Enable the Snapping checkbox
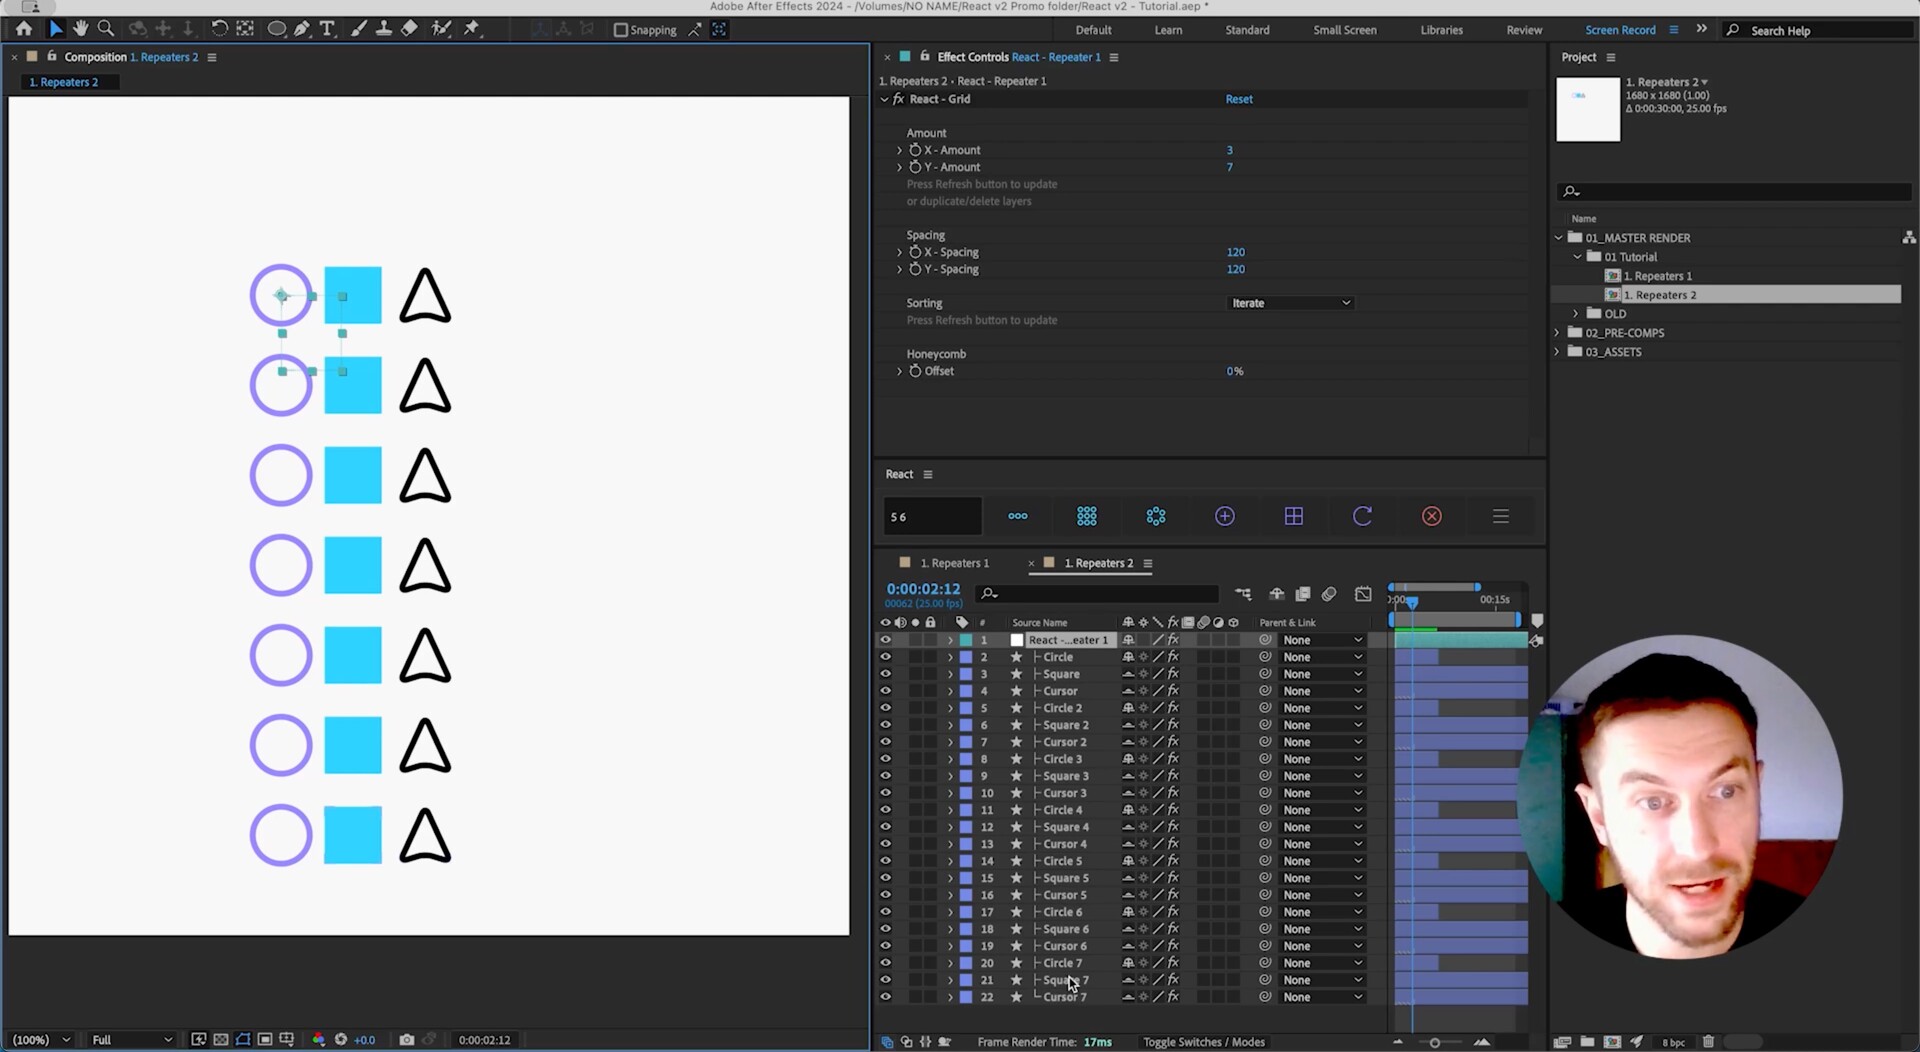 coord(621,30)
